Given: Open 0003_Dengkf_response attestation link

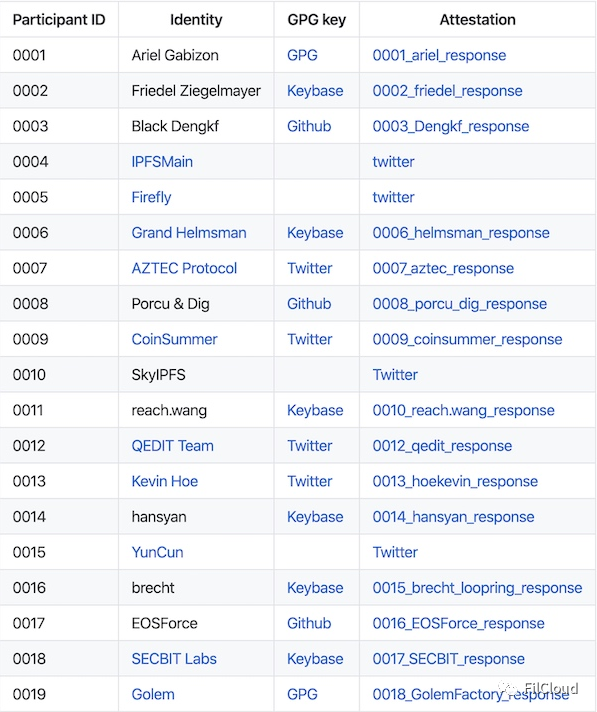Looking at the screenshot, I should (x=450, y=126).
